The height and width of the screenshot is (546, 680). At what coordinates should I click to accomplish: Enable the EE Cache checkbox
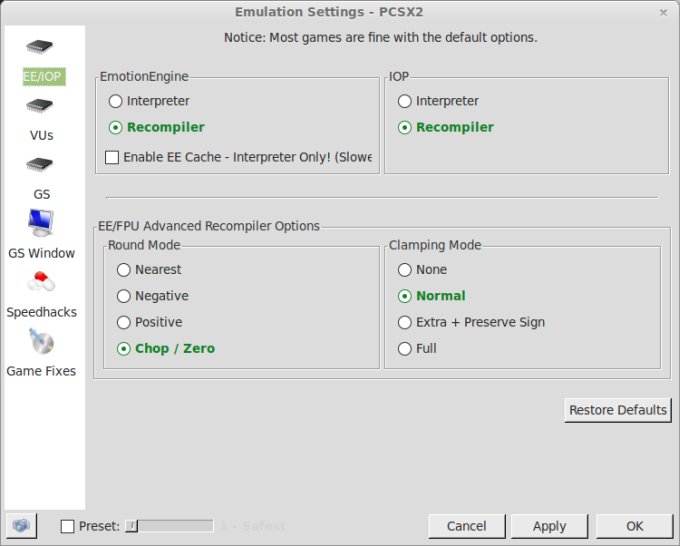[x=112, y=157]
